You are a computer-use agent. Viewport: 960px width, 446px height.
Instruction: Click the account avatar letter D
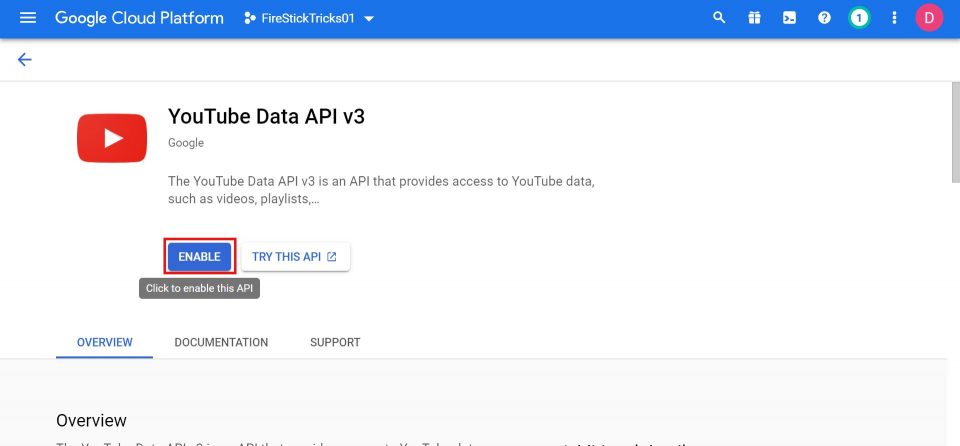pyautogui.click(x=929, y=18)
